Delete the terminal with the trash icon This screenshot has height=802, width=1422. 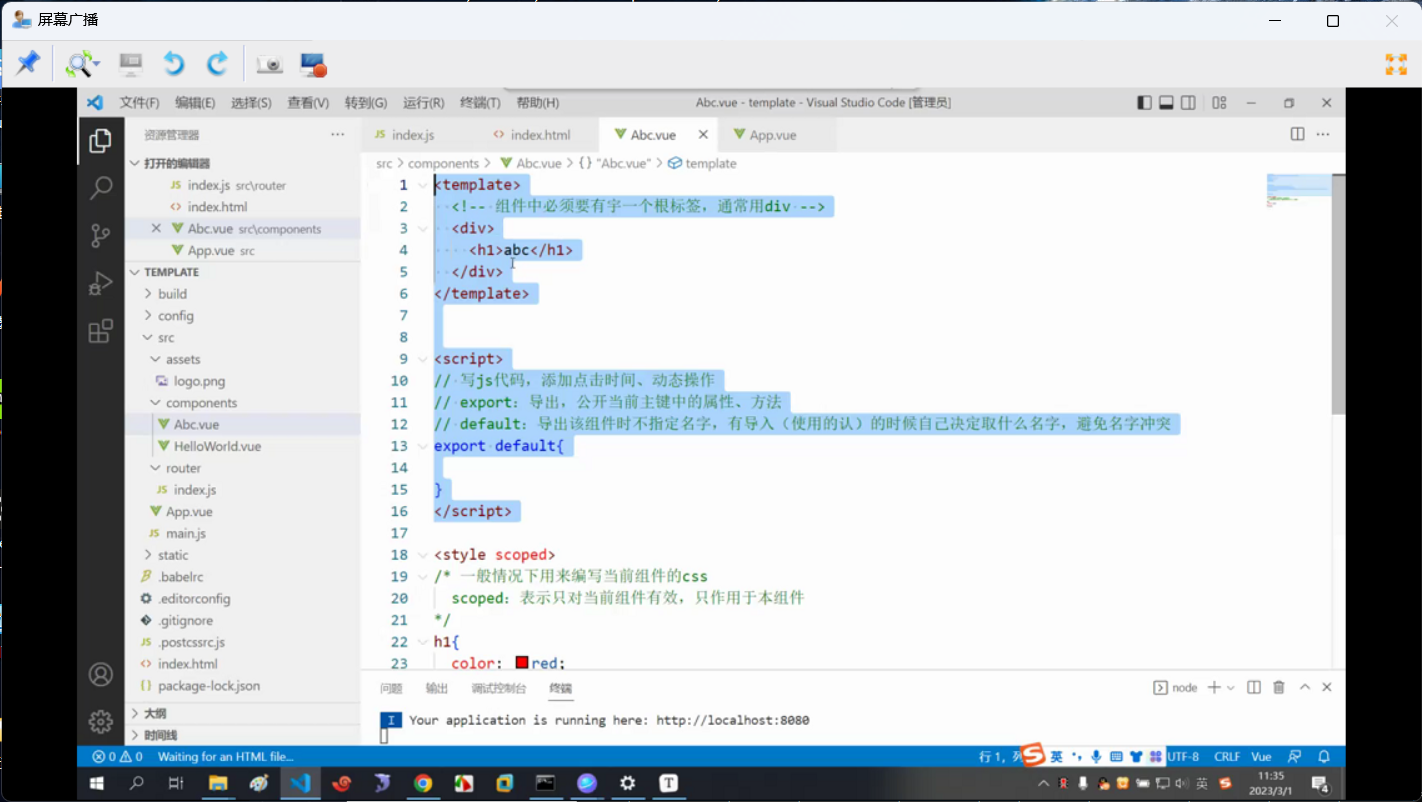click(1279, 688)
